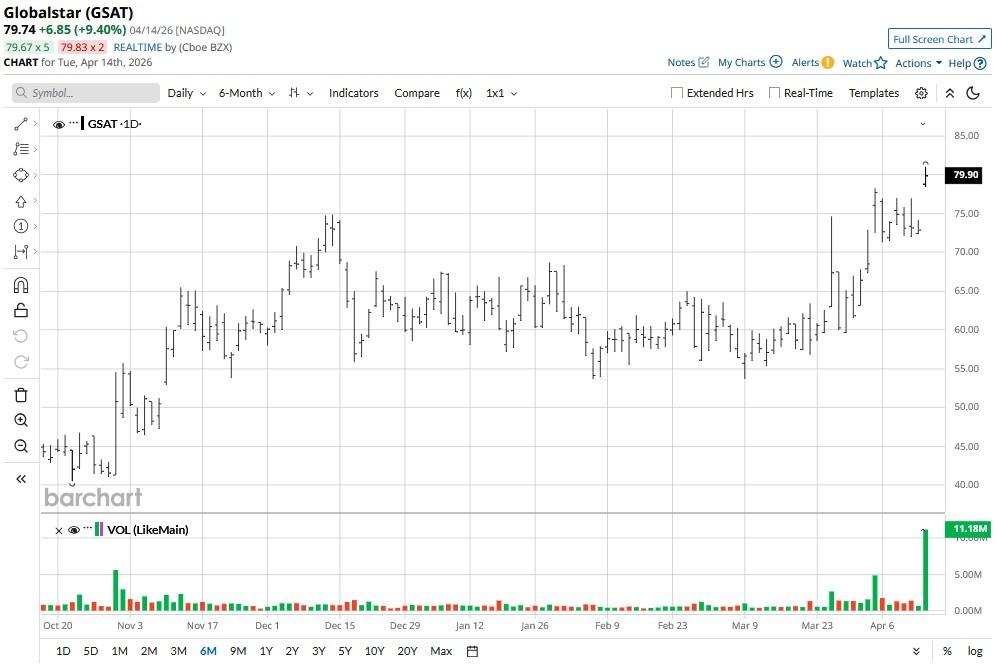The width and height of the screenshot is (998, 670).
Task: Toggle lock on all drawings
Action: [x=20, y=311]
